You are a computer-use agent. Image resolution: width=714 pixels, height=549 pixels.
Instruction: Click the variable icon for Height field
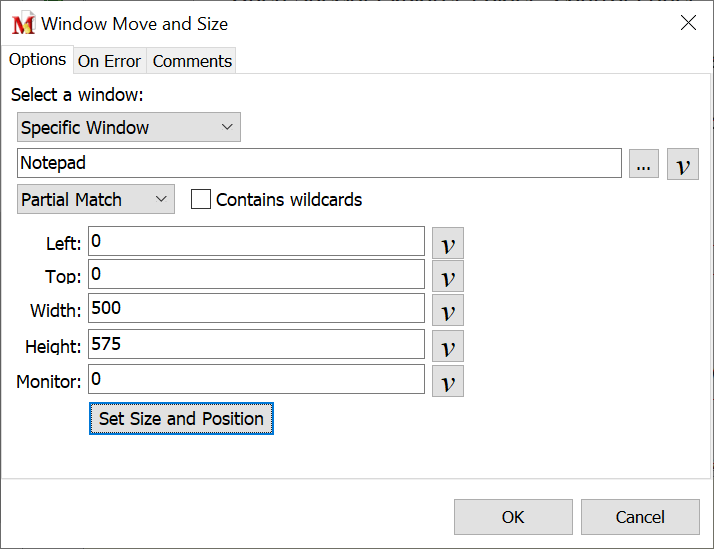(448, 346)
